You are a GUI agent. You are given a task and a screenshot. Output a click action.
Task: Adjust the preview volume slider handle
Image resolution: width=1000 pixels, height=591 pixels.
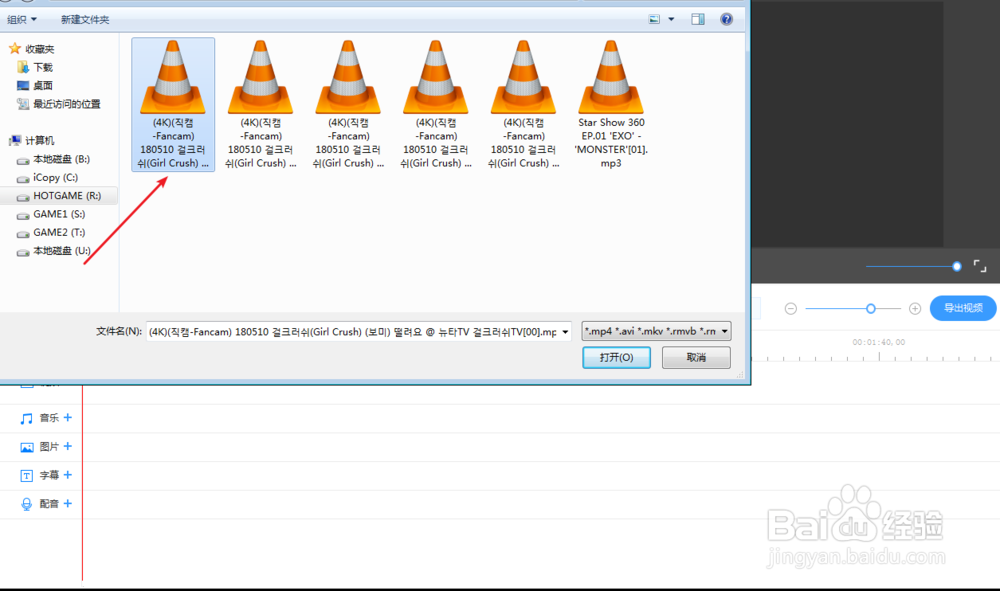pyautogui.click(x=957, y=266)
